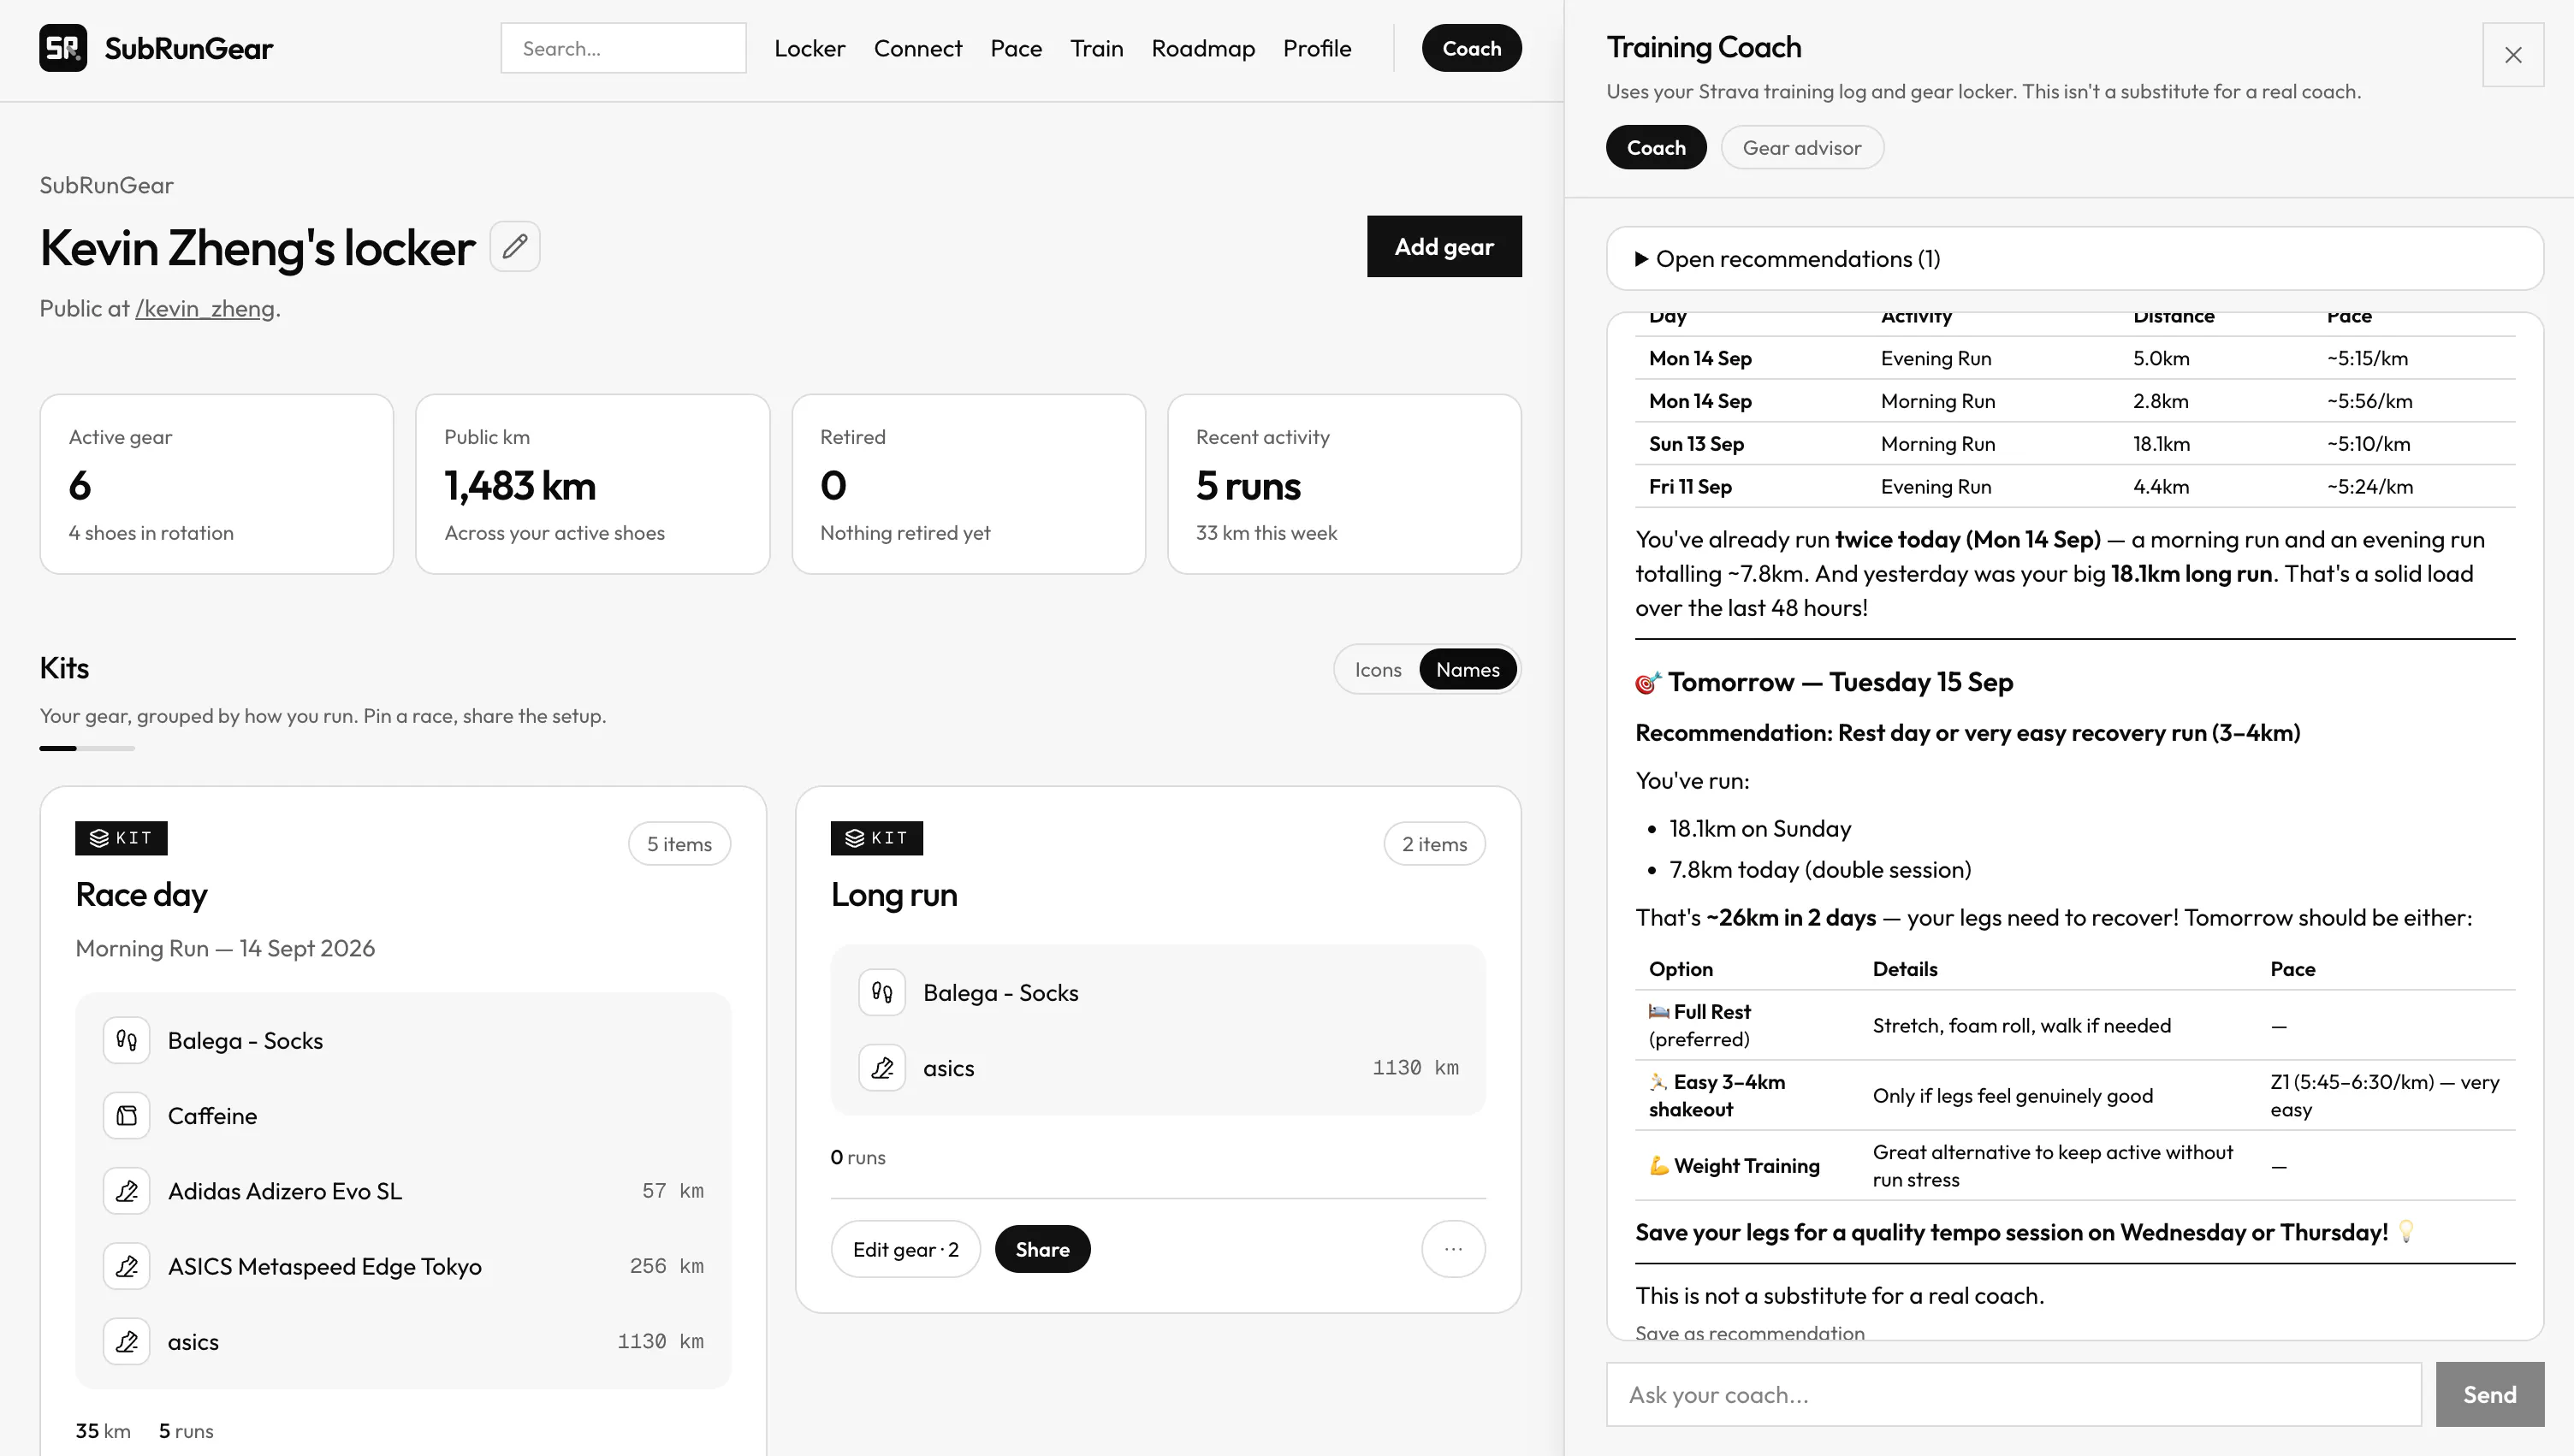
Task: Click Fri 11 Sep row in coach table
Action: pyautogui.click(x=2075, y=486)
